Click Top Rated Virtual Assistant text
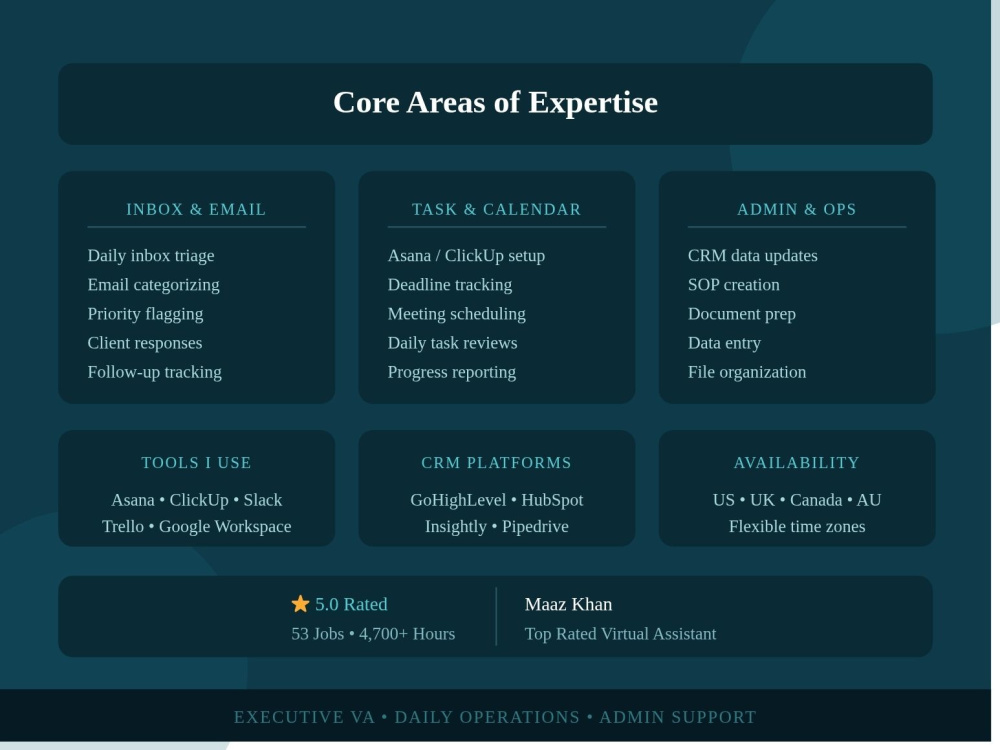Viewport: 1000px width, 750px height. click(x=621, y=634)
